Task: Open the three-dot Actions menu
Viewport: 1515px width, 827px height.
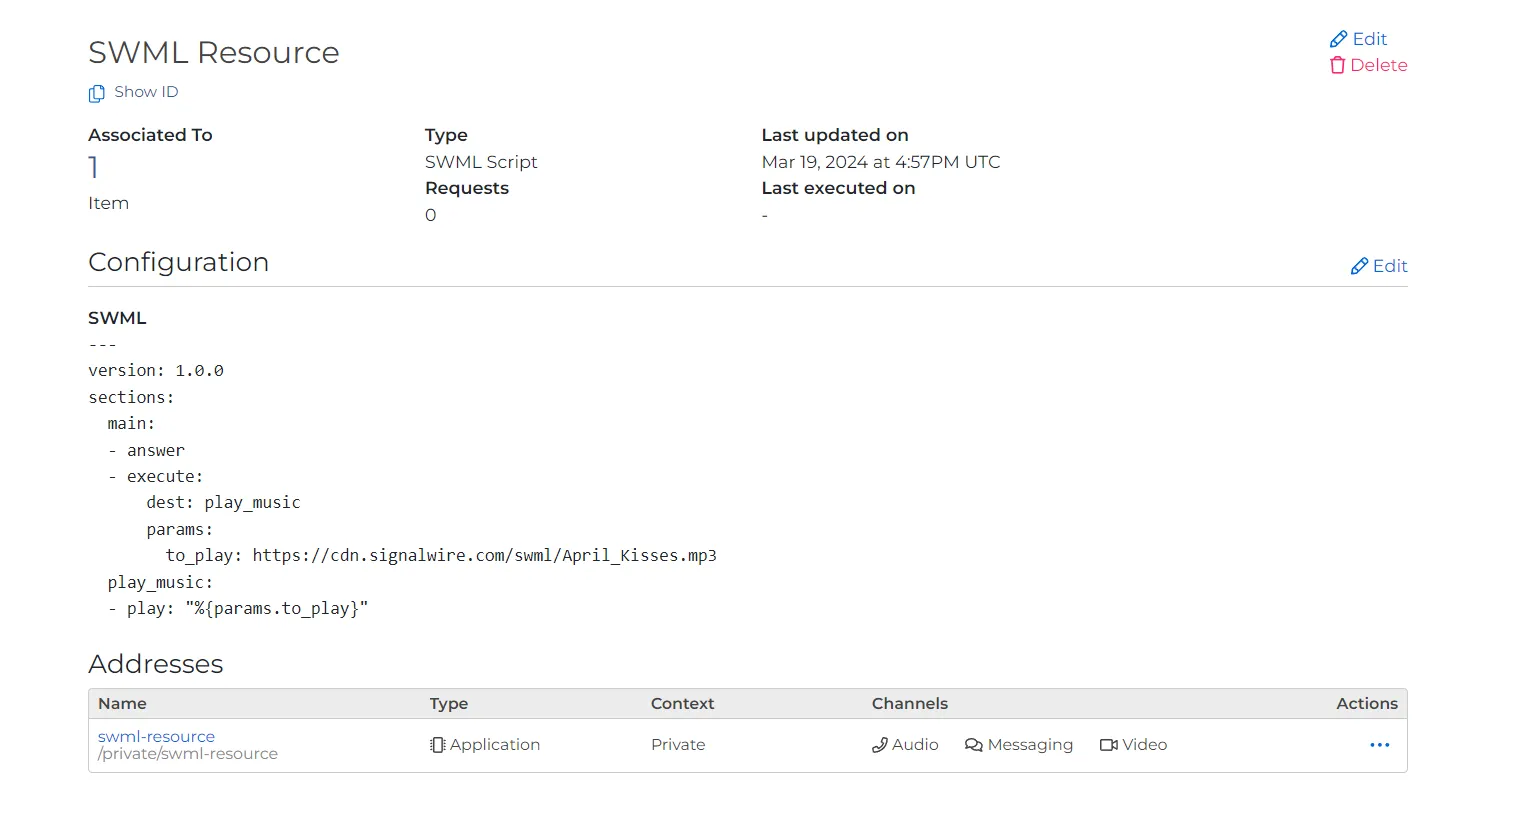Action: click(x=1379, y=745)
